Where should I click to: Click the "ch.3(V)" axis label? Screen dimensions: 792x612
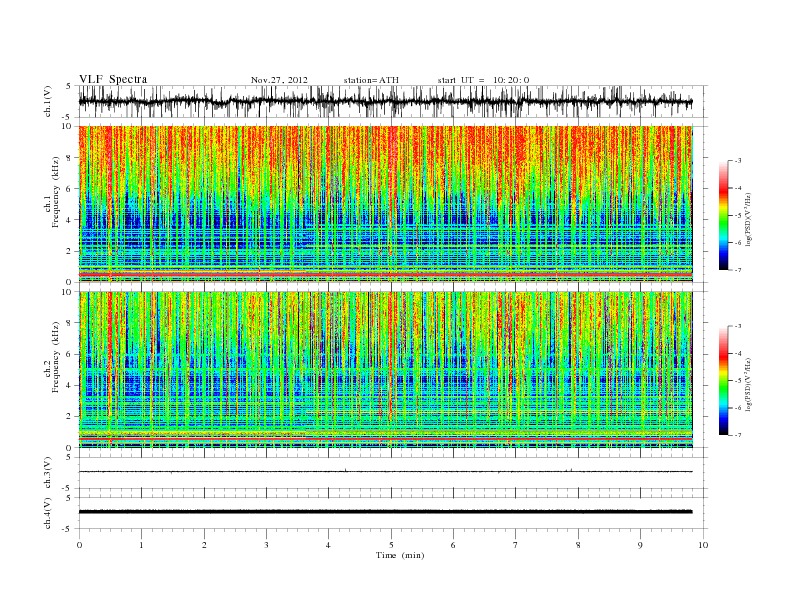tap(48, 473)
